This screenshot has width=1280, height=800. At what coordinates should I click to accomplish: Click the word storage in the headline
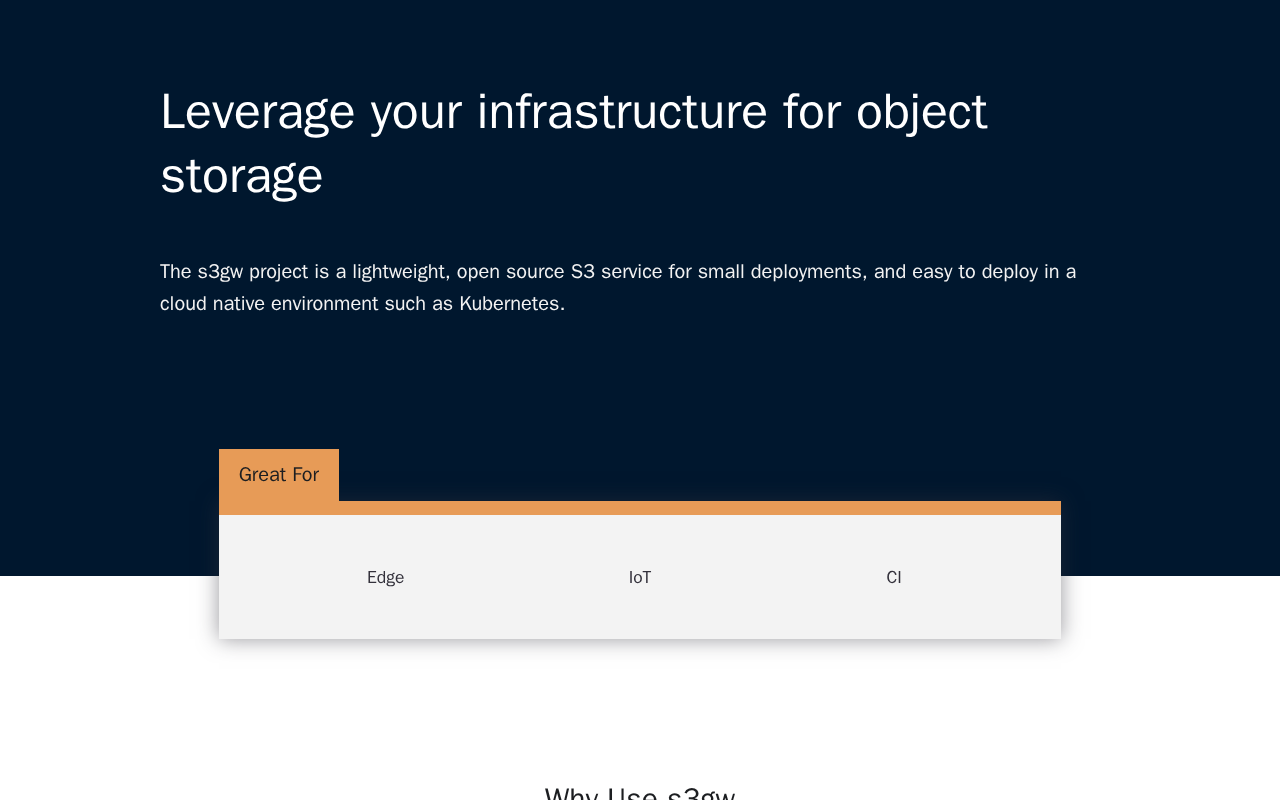tap(241, 176)
